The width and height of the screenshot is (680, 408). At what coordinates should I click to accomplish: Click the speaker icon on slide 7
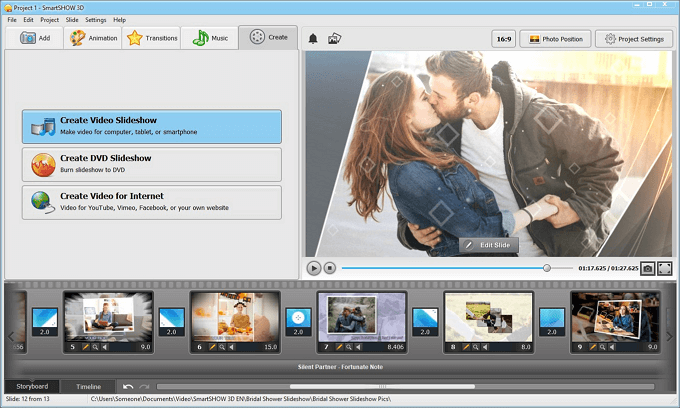tap(358, 347)
